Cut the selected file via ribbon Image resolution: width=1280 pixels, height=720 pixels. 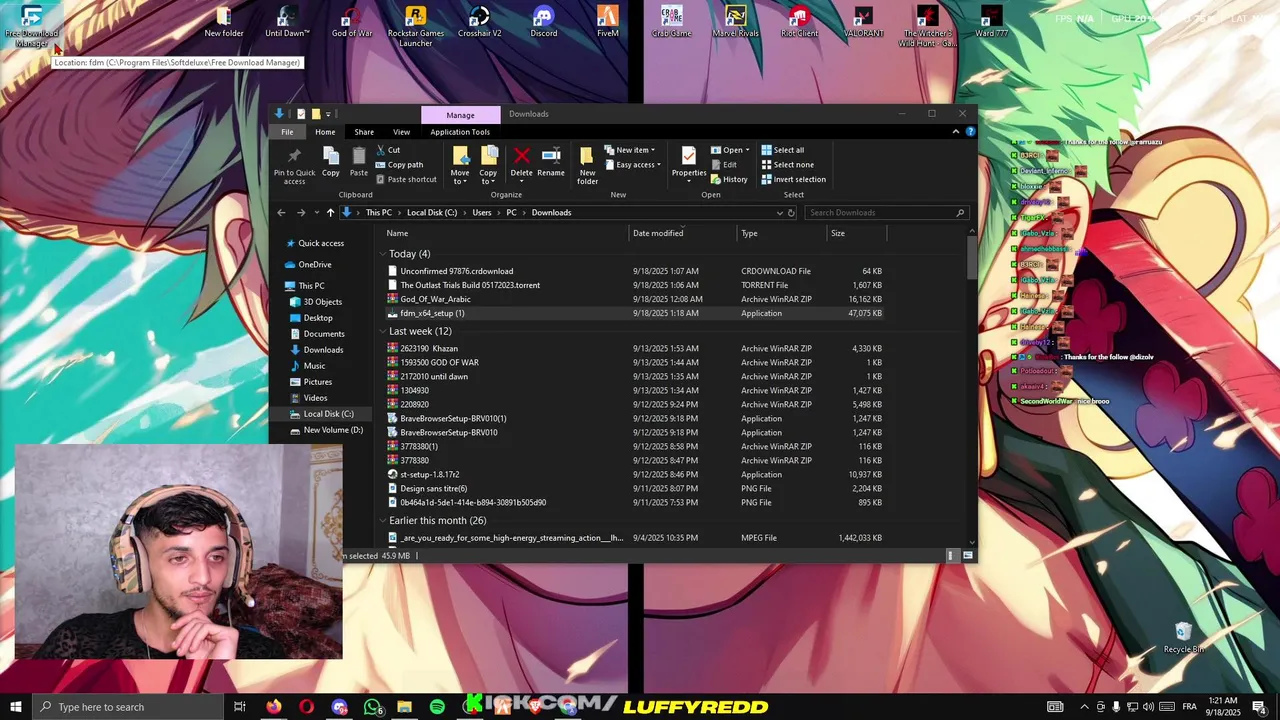pos(388,150)
